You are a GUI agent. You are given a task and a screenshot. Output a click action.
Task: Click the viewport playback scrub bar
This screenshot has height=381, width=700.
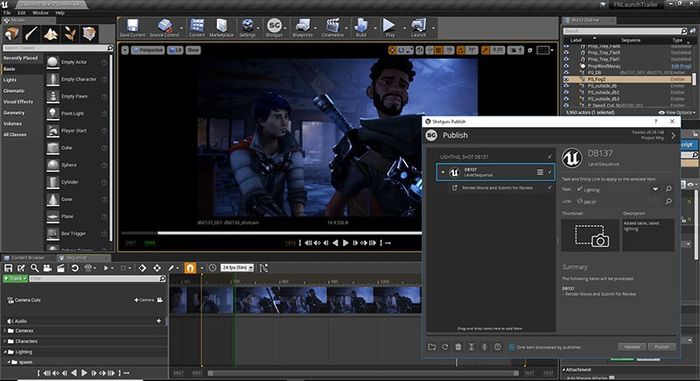[x=271, y=233]
